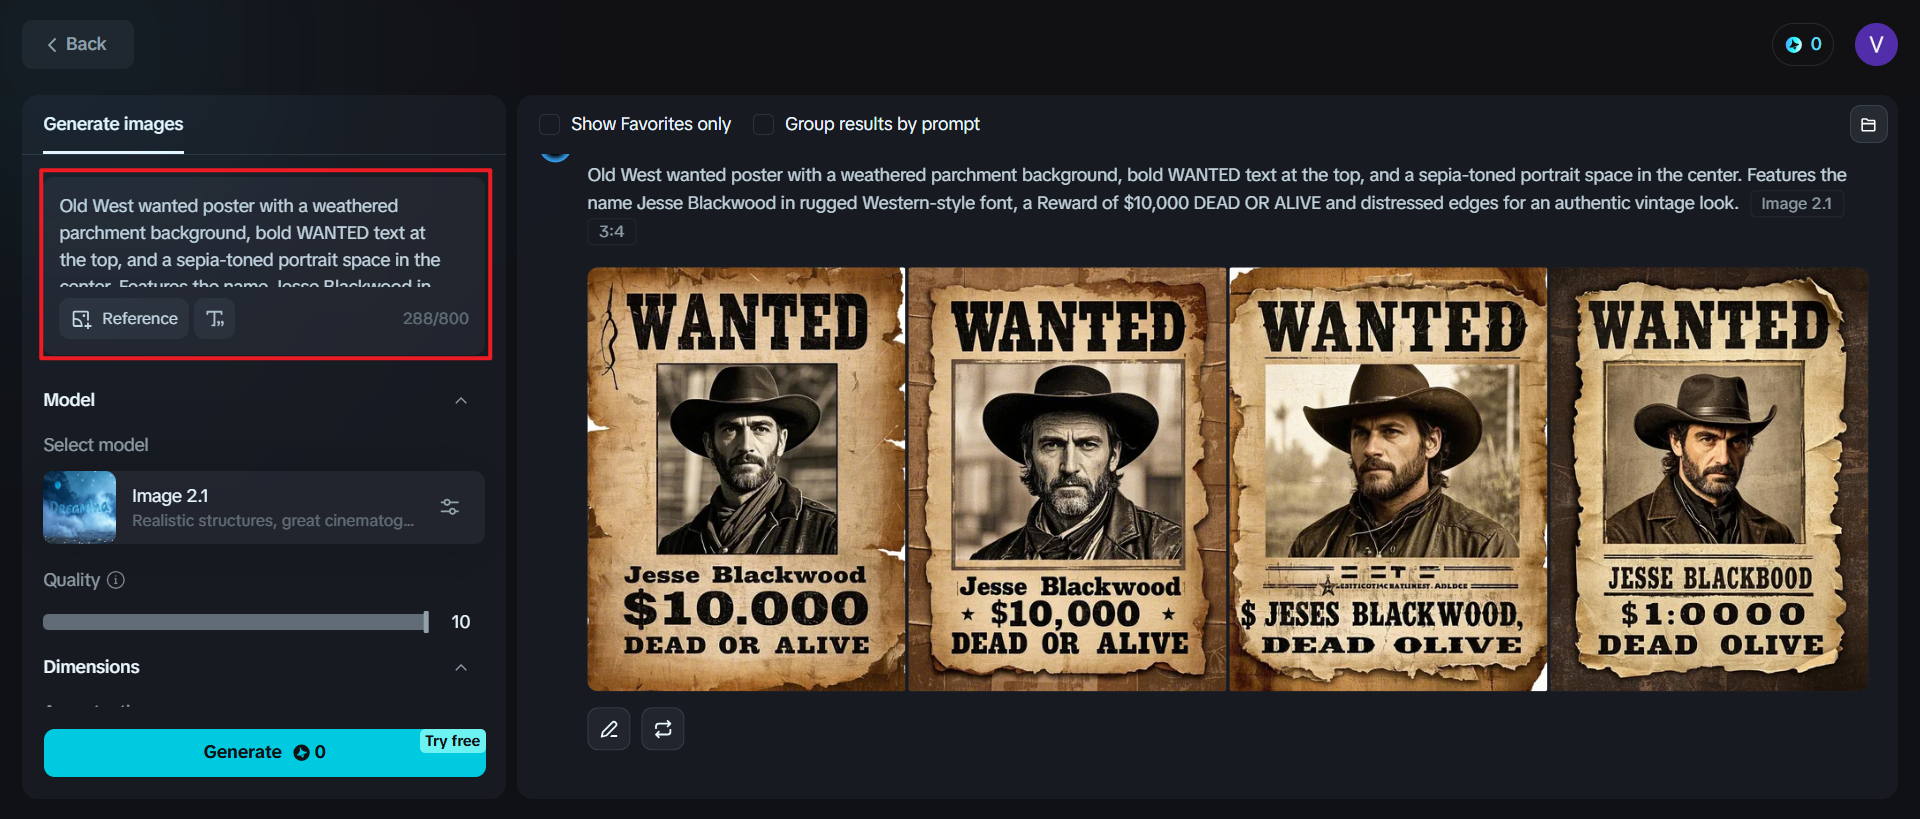
Task: Switch to the Generate images tab
Action: [112, 124]
